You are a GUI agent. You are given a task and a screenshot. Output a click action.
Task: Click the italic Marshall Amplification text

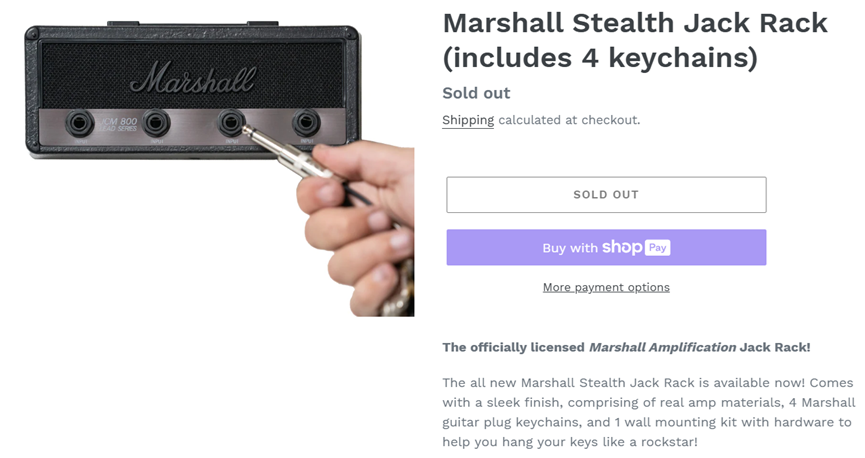tap(661, 347)
